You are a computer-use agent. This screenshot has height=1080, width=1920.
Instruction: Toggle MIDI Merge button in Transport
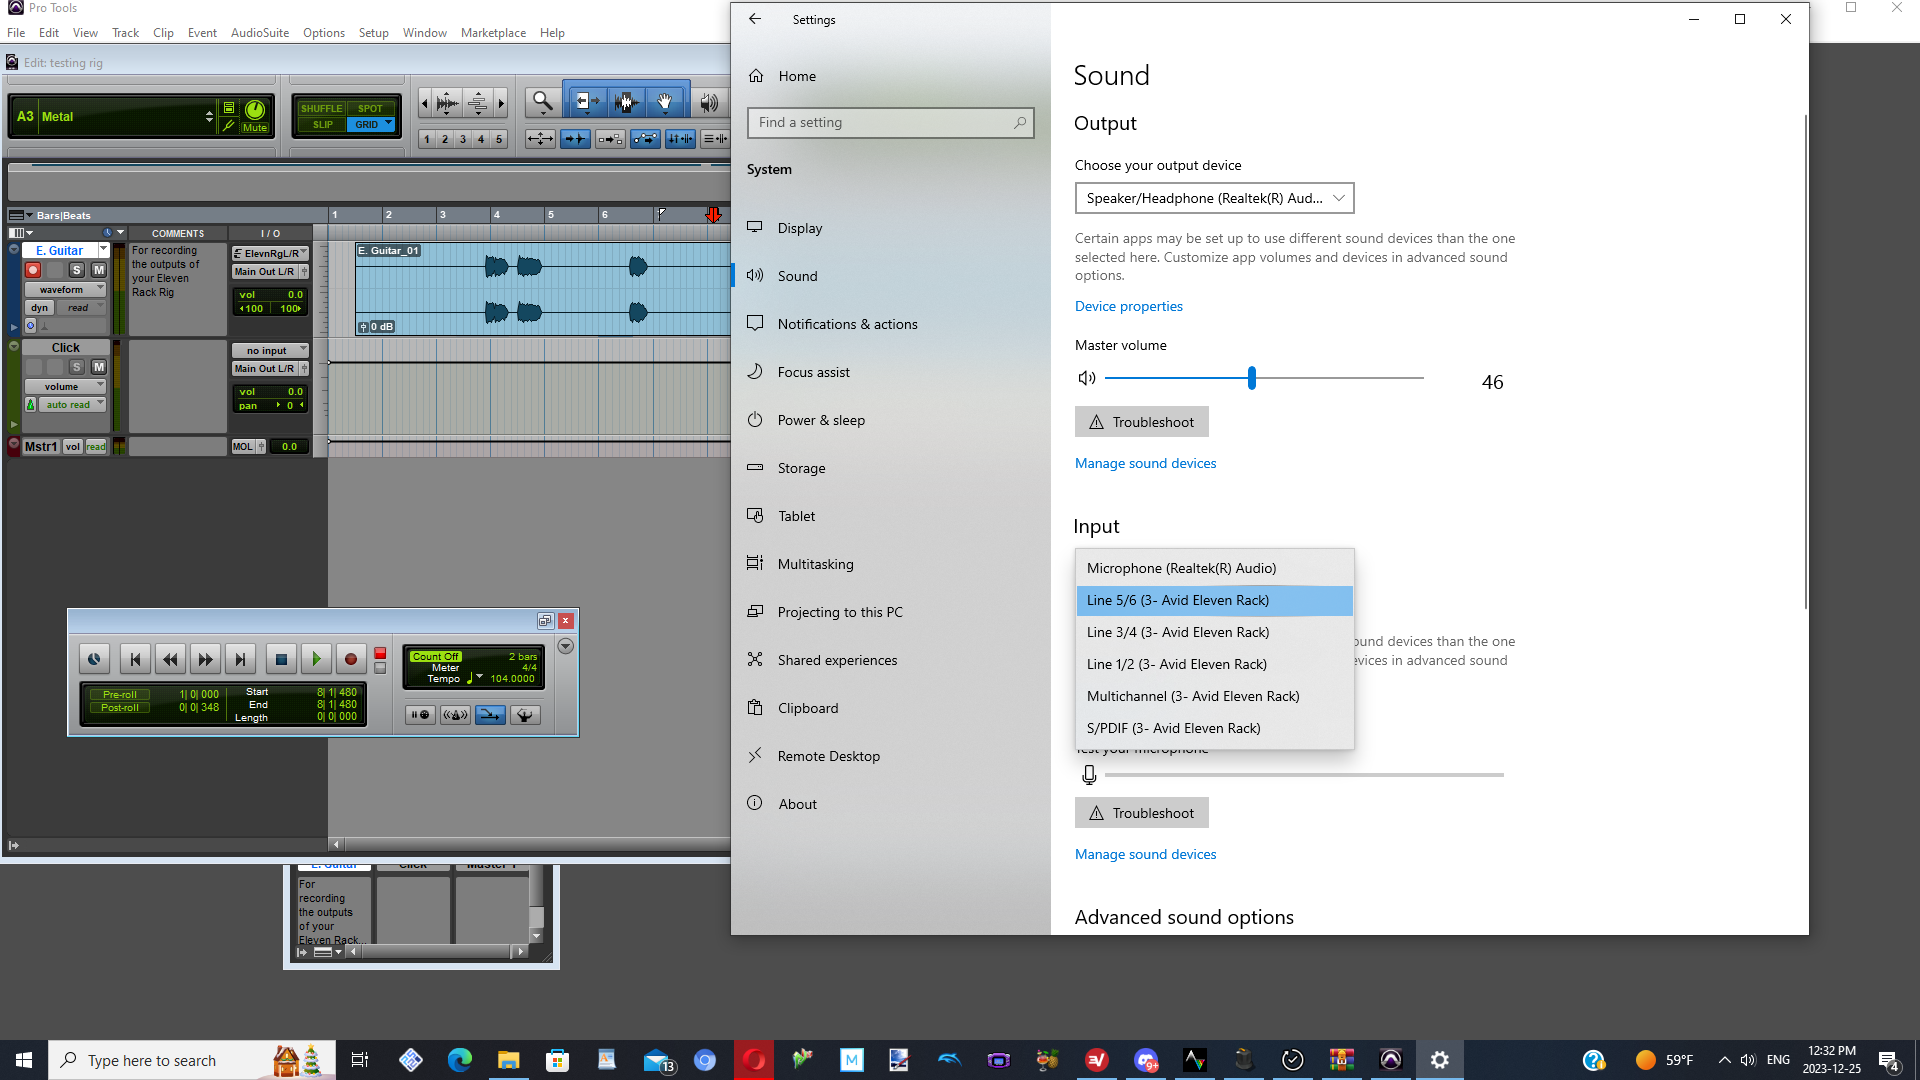tap(490, 714)
